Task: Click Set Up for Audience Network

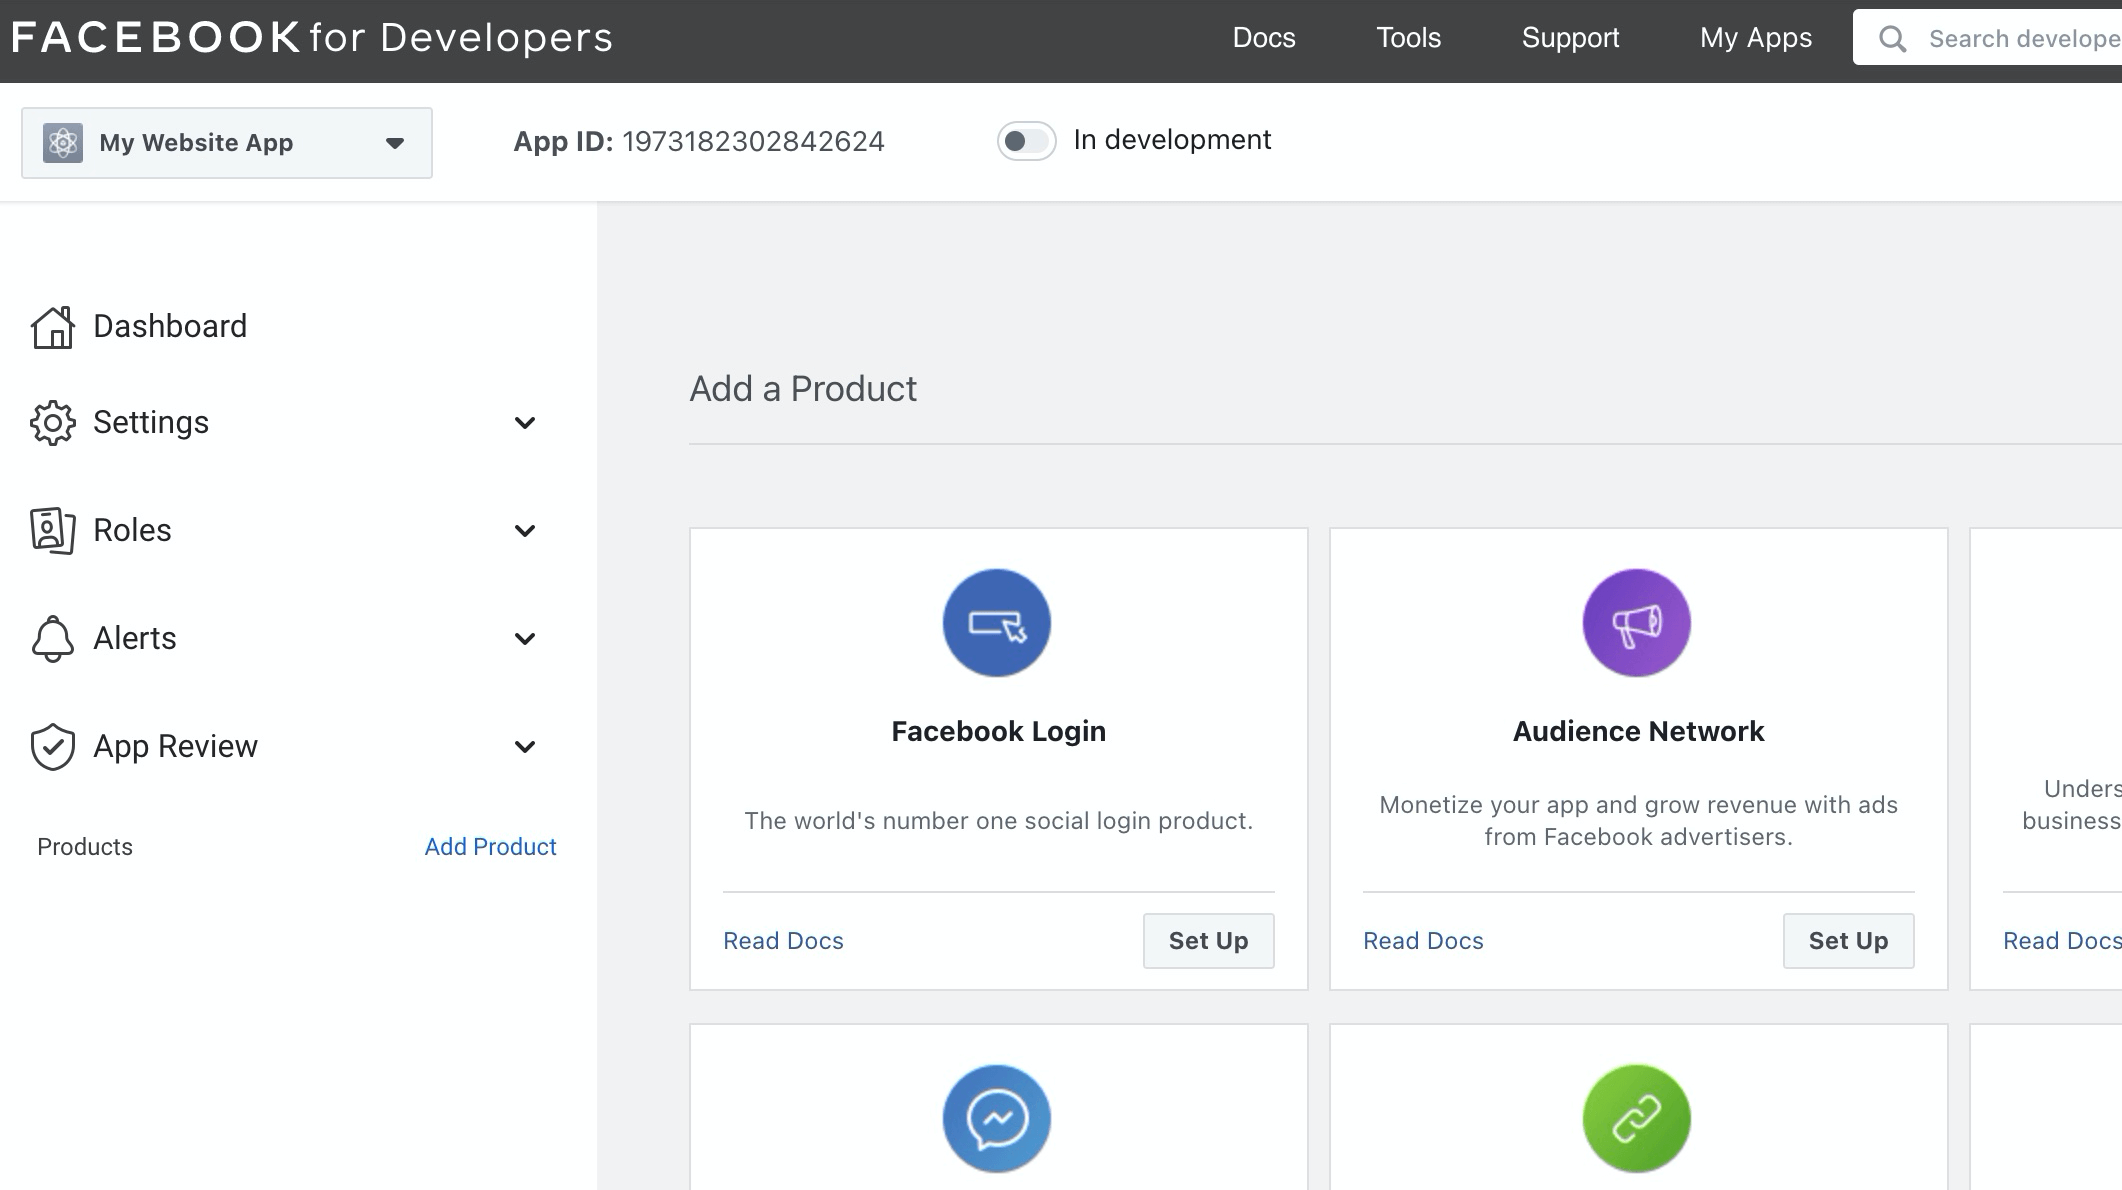Action: [x=1847, y=939]
